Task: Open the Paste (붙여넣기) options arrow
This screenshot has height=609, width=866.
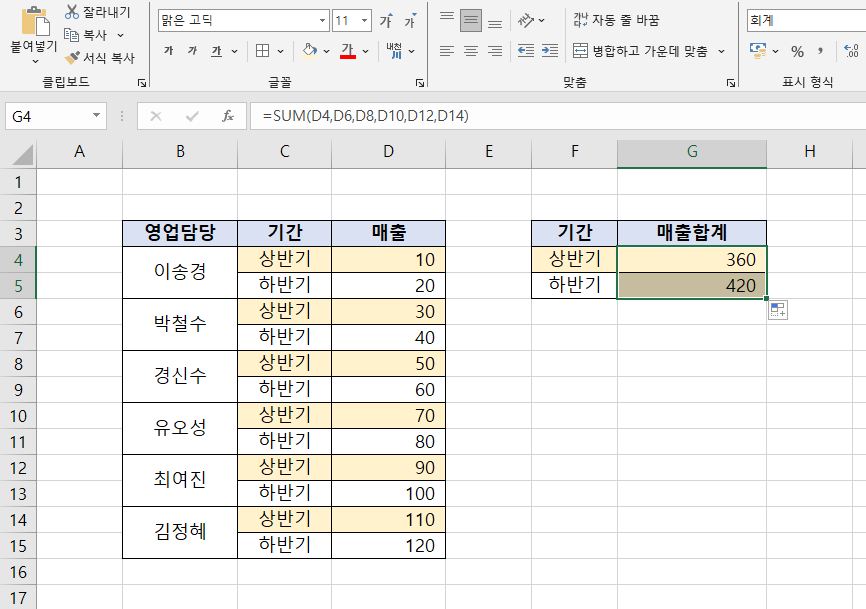Action: [x=35, y=61]
